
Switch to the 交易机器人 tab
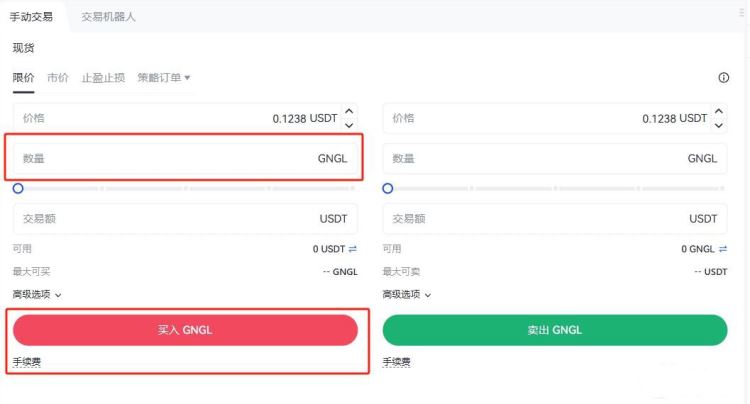coord(108,17)
